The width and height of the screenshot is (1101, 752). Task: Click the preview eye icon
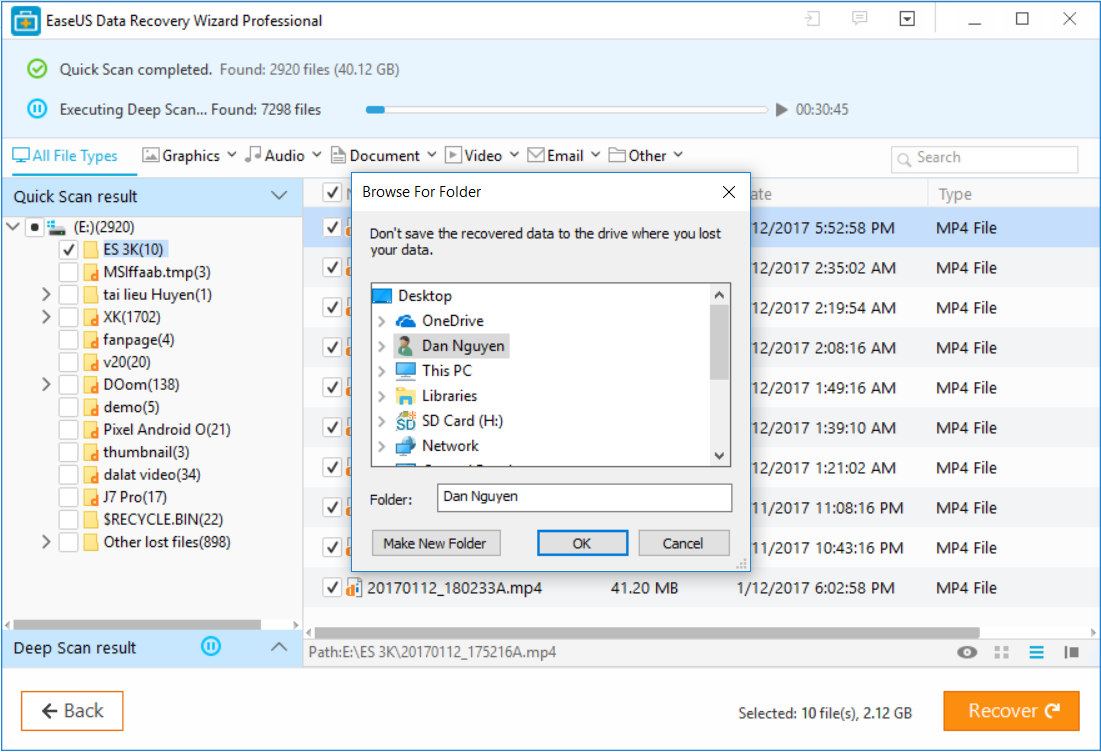967,652
